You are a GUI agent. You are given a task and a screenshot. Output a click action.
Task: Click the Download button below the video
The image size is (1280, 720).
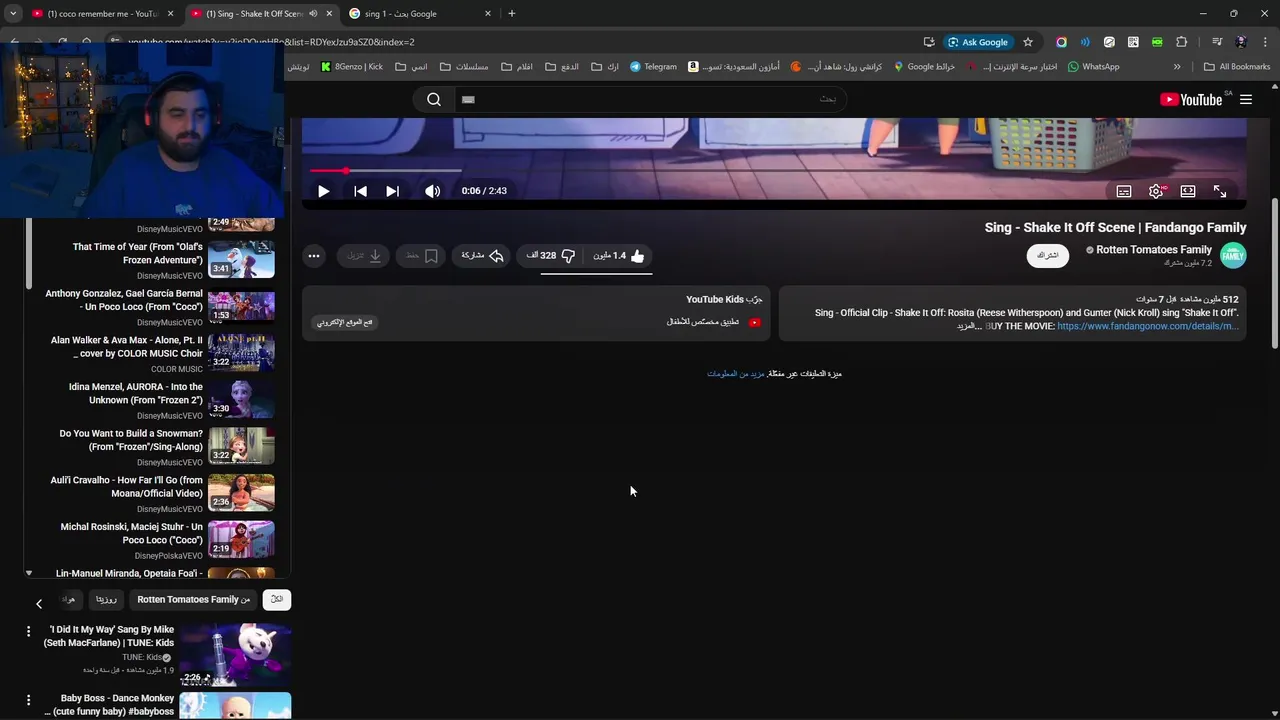pos(364,256)
